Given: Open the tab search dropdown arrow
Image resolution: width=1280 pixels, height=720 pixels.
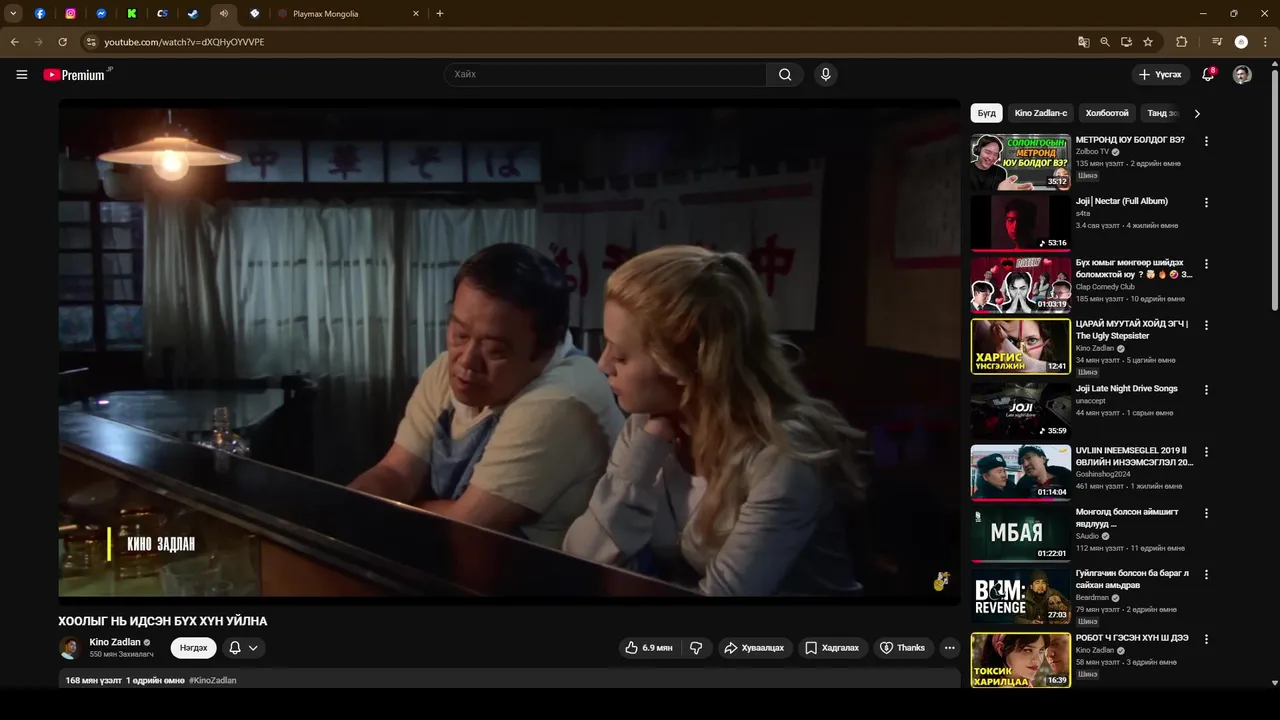Looking at the screenshot, I should pyautogui.click(x=13, y=14).
